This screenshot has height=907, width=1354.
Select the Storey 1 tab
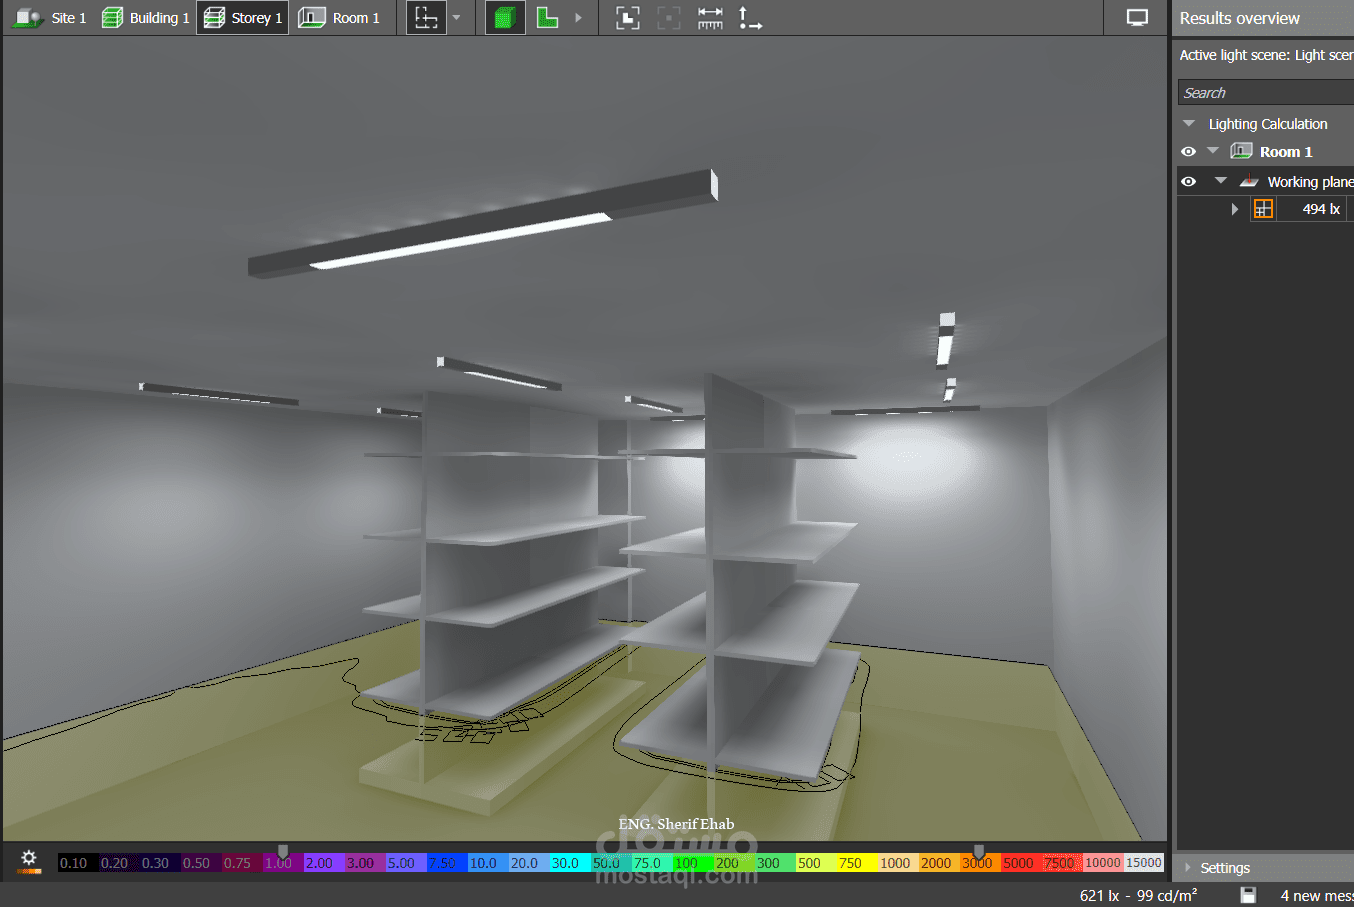pos(243,18)
